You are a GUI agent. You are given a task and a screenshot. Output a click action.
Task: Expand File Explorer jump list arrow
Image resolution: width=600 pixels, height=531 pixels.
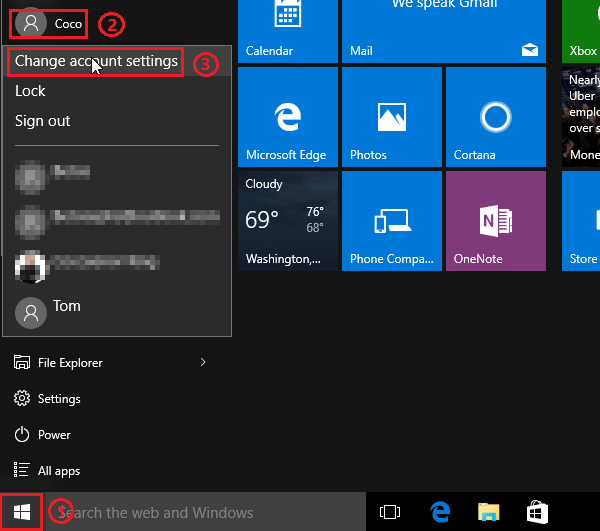(x=203, y=362)
